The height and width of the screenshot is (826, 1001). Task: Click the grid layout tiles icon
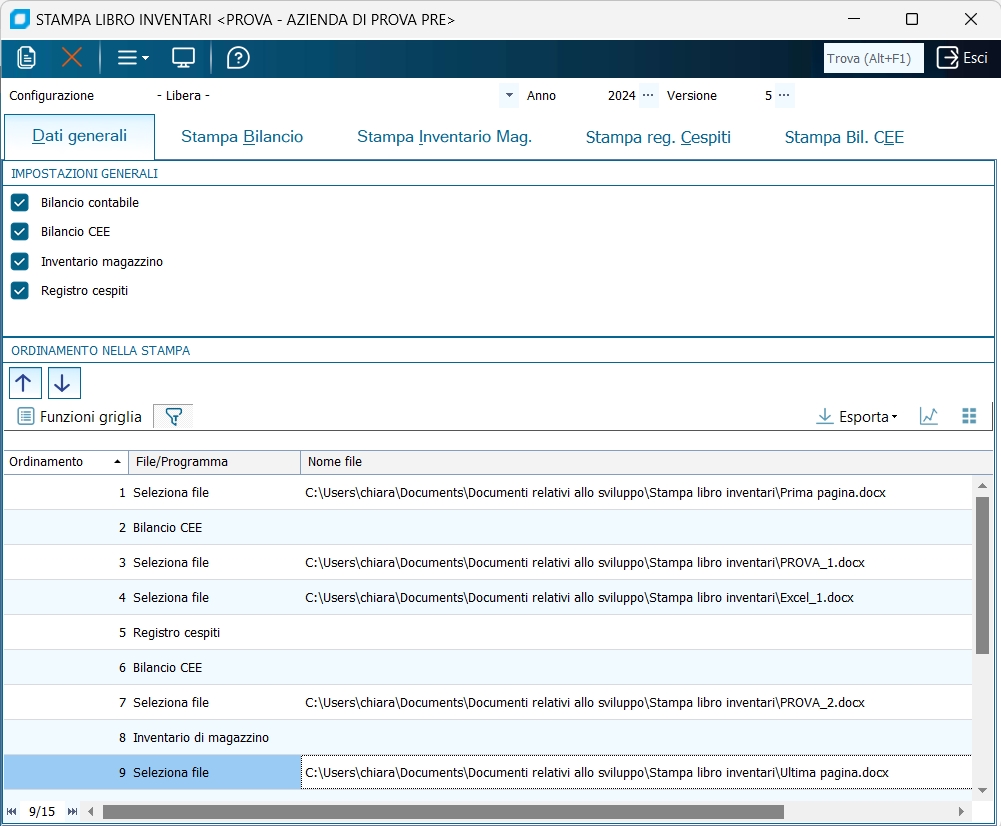(968, 416)
